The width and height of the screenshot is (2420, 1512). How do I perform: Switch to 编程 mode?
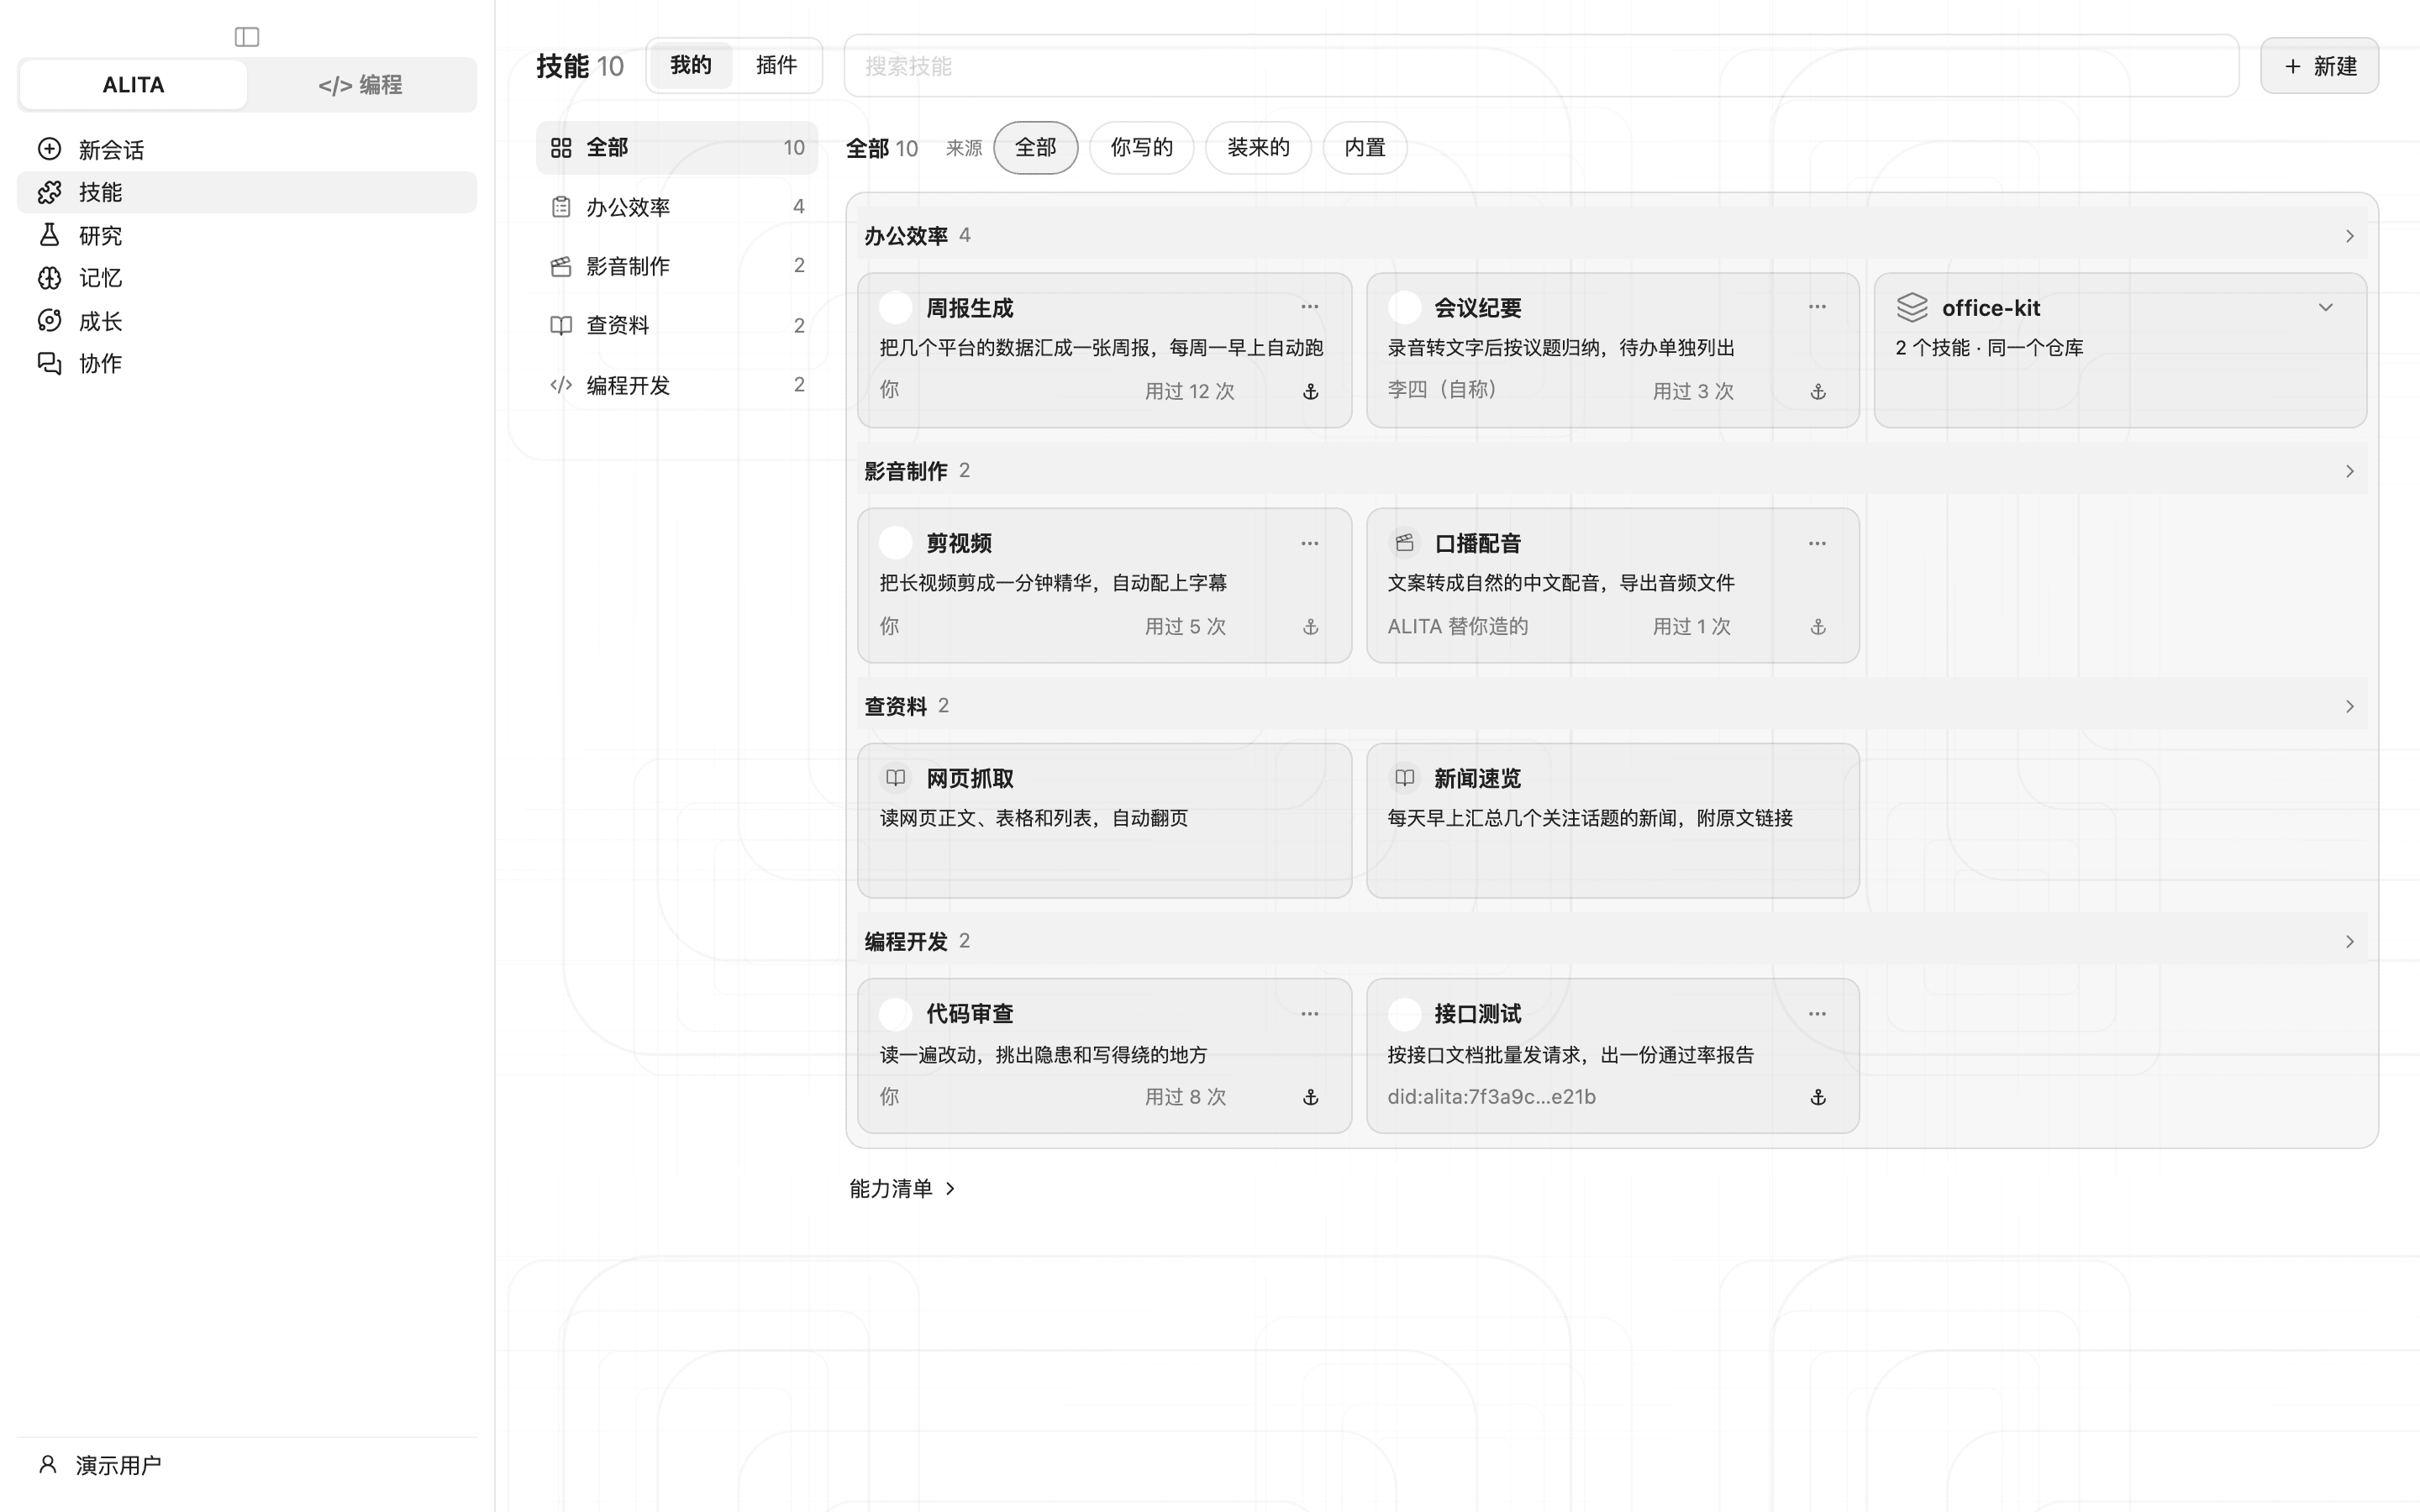[x=360, y=85]
